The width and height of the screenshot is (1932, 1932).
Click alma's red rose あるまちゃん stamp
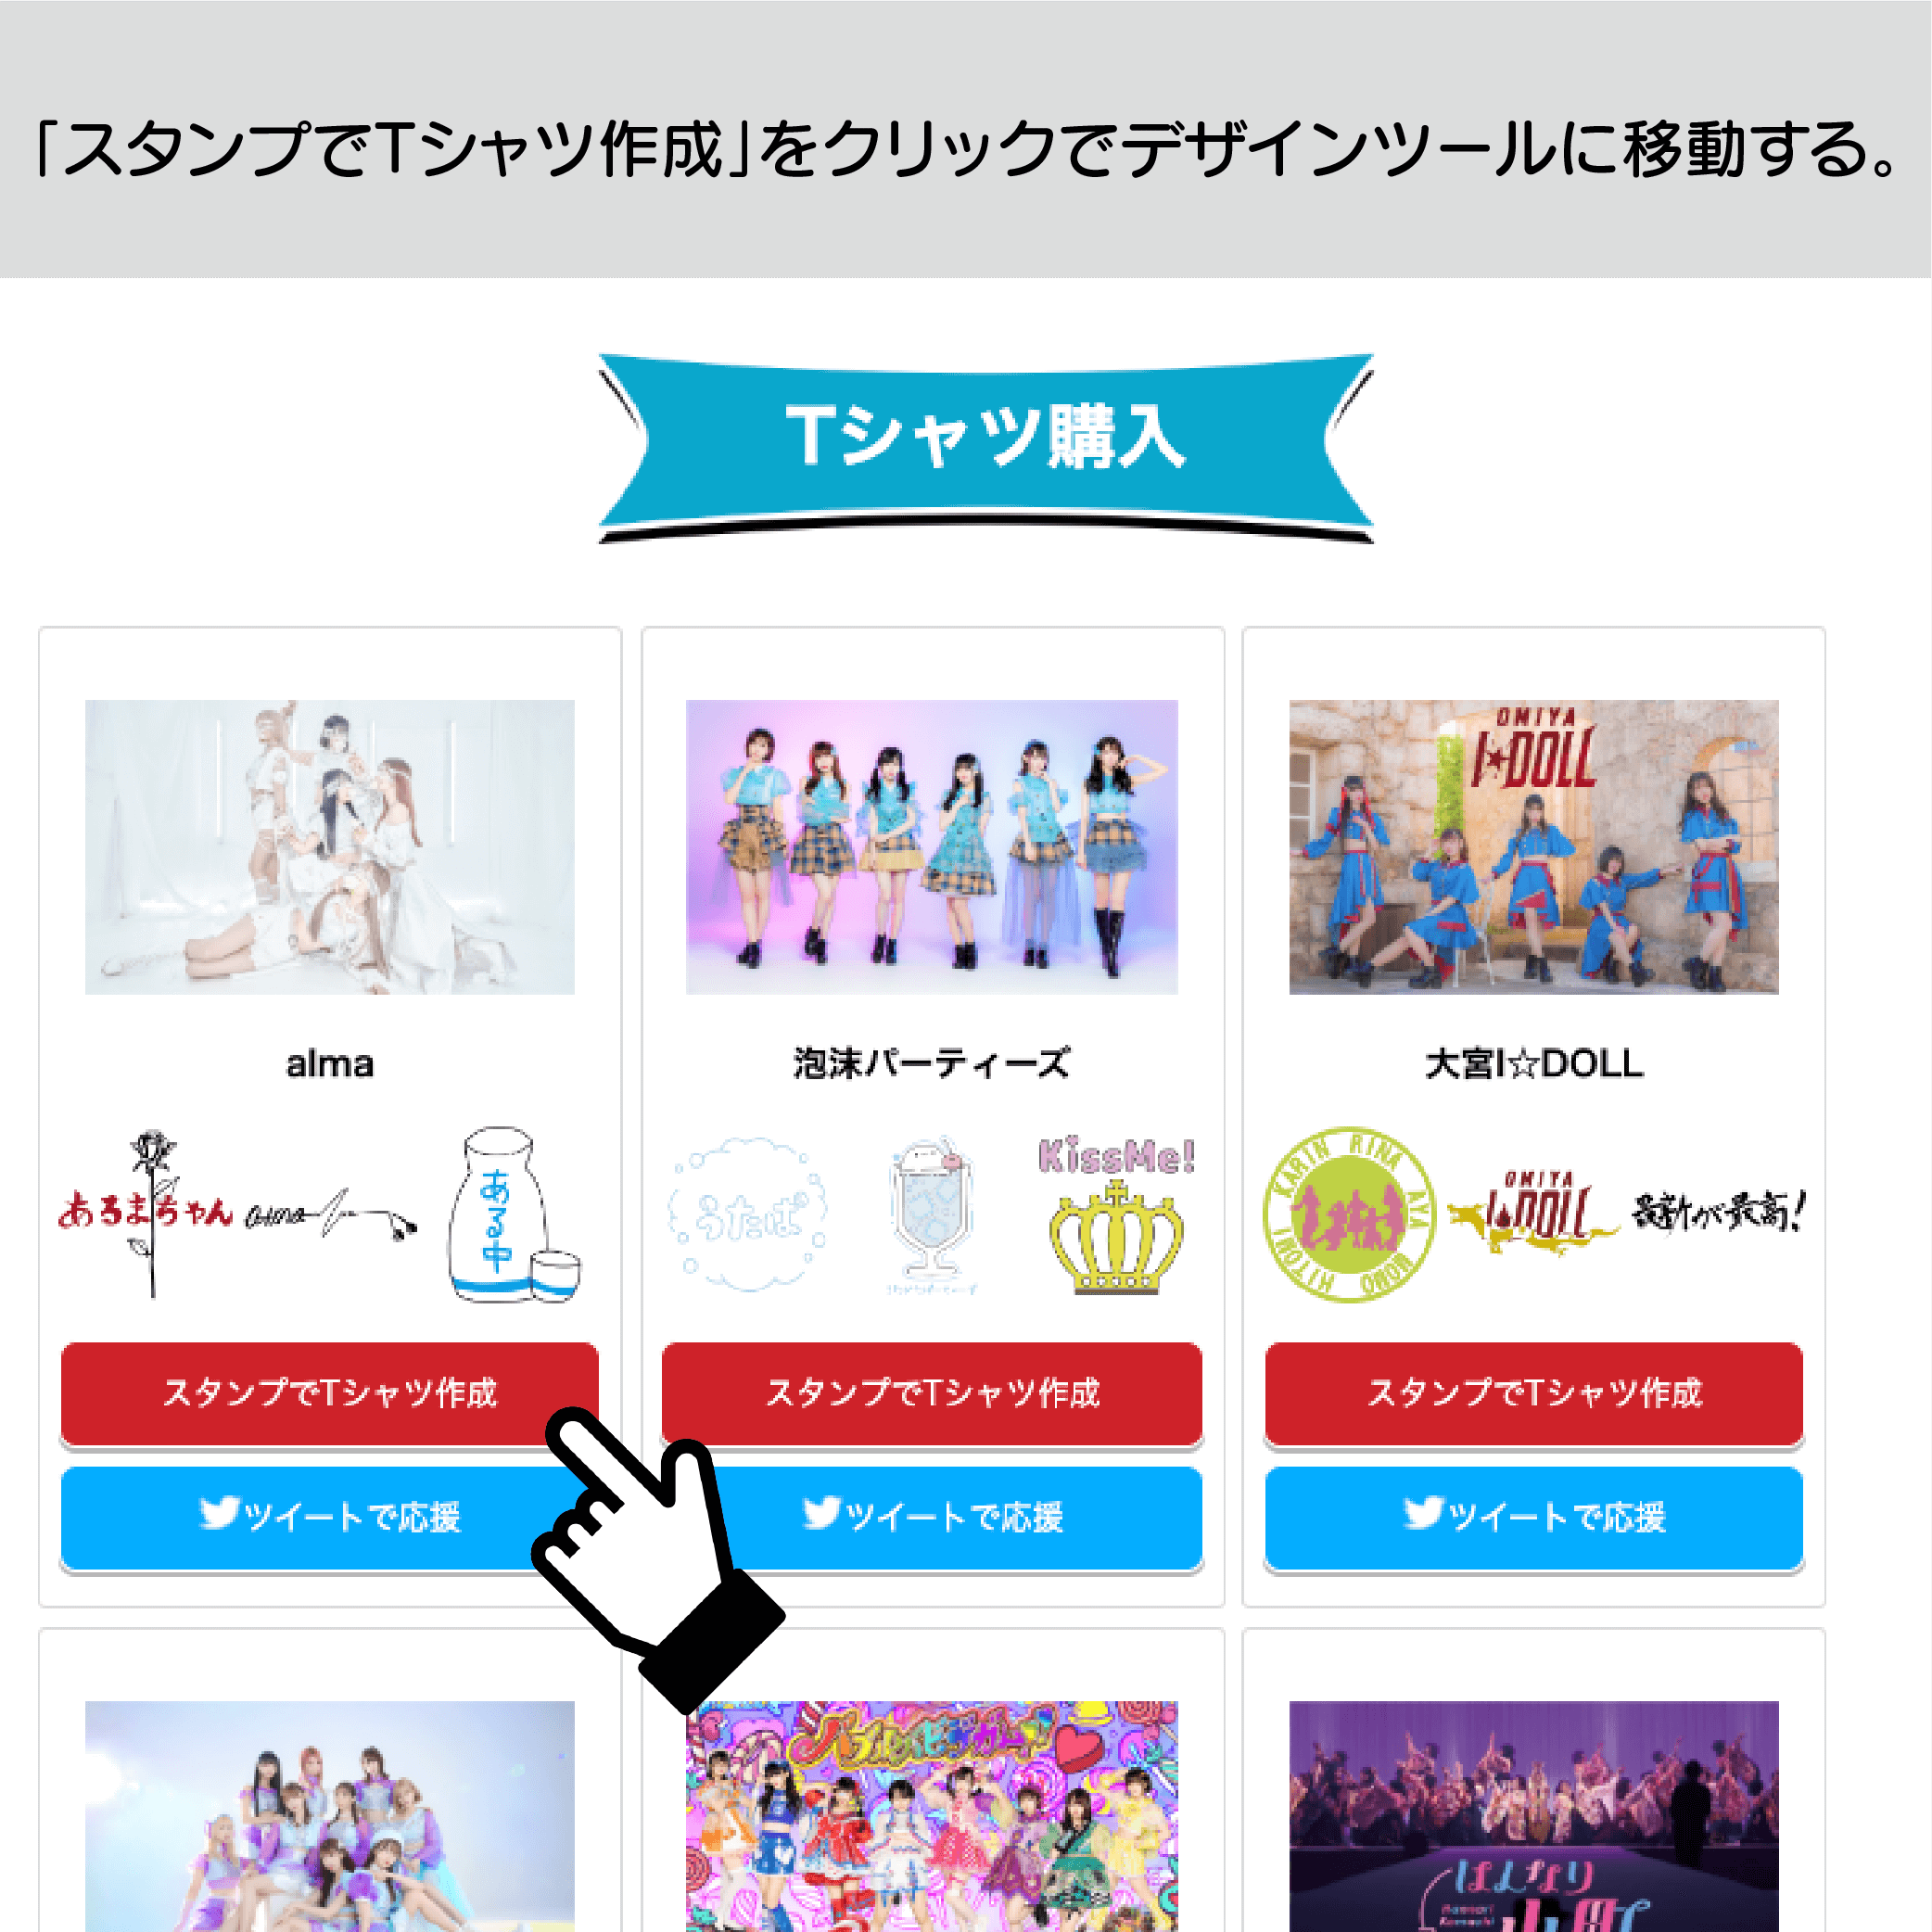coord(146,1214)
